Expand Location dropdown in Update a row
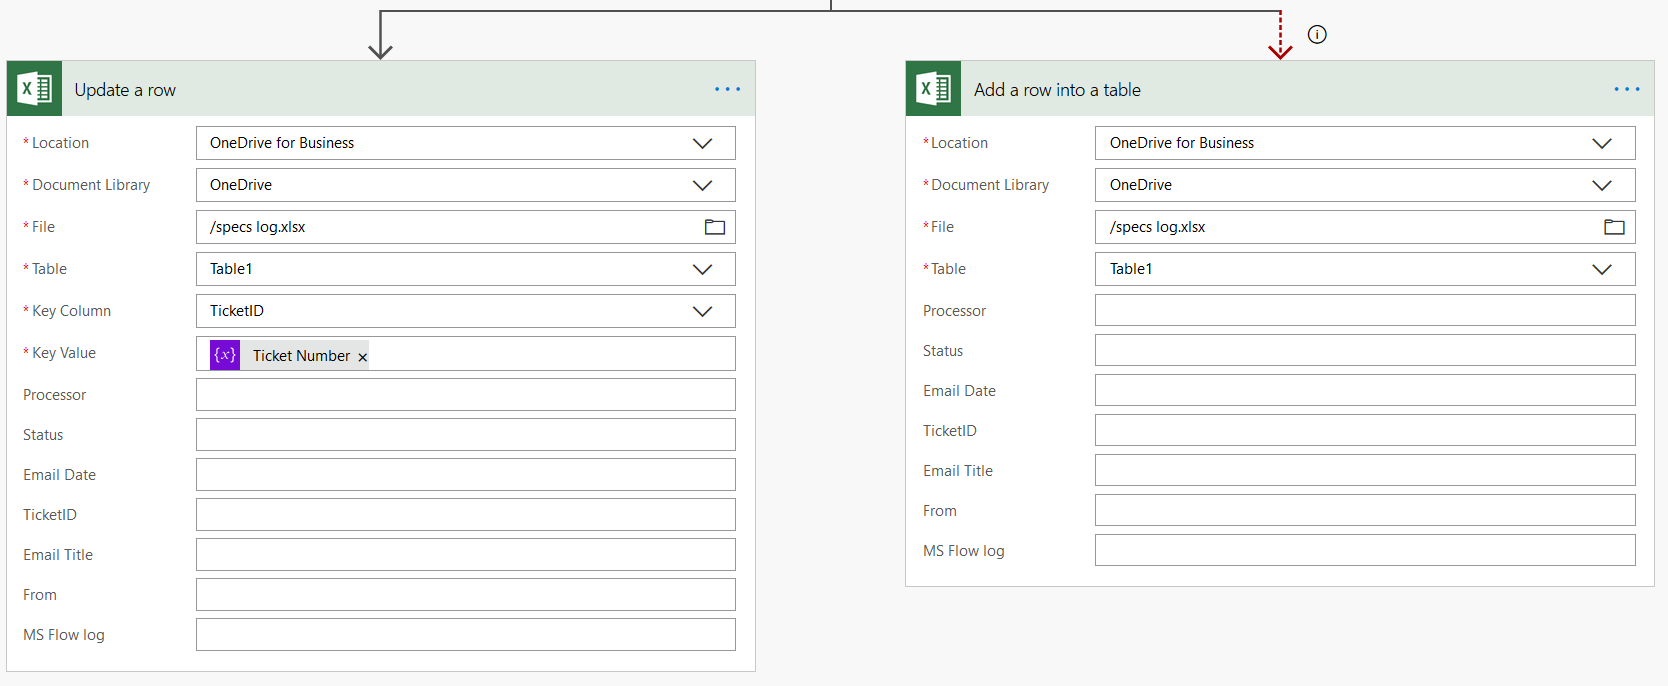Viewport: 1668px width, 686px height. 703,143
